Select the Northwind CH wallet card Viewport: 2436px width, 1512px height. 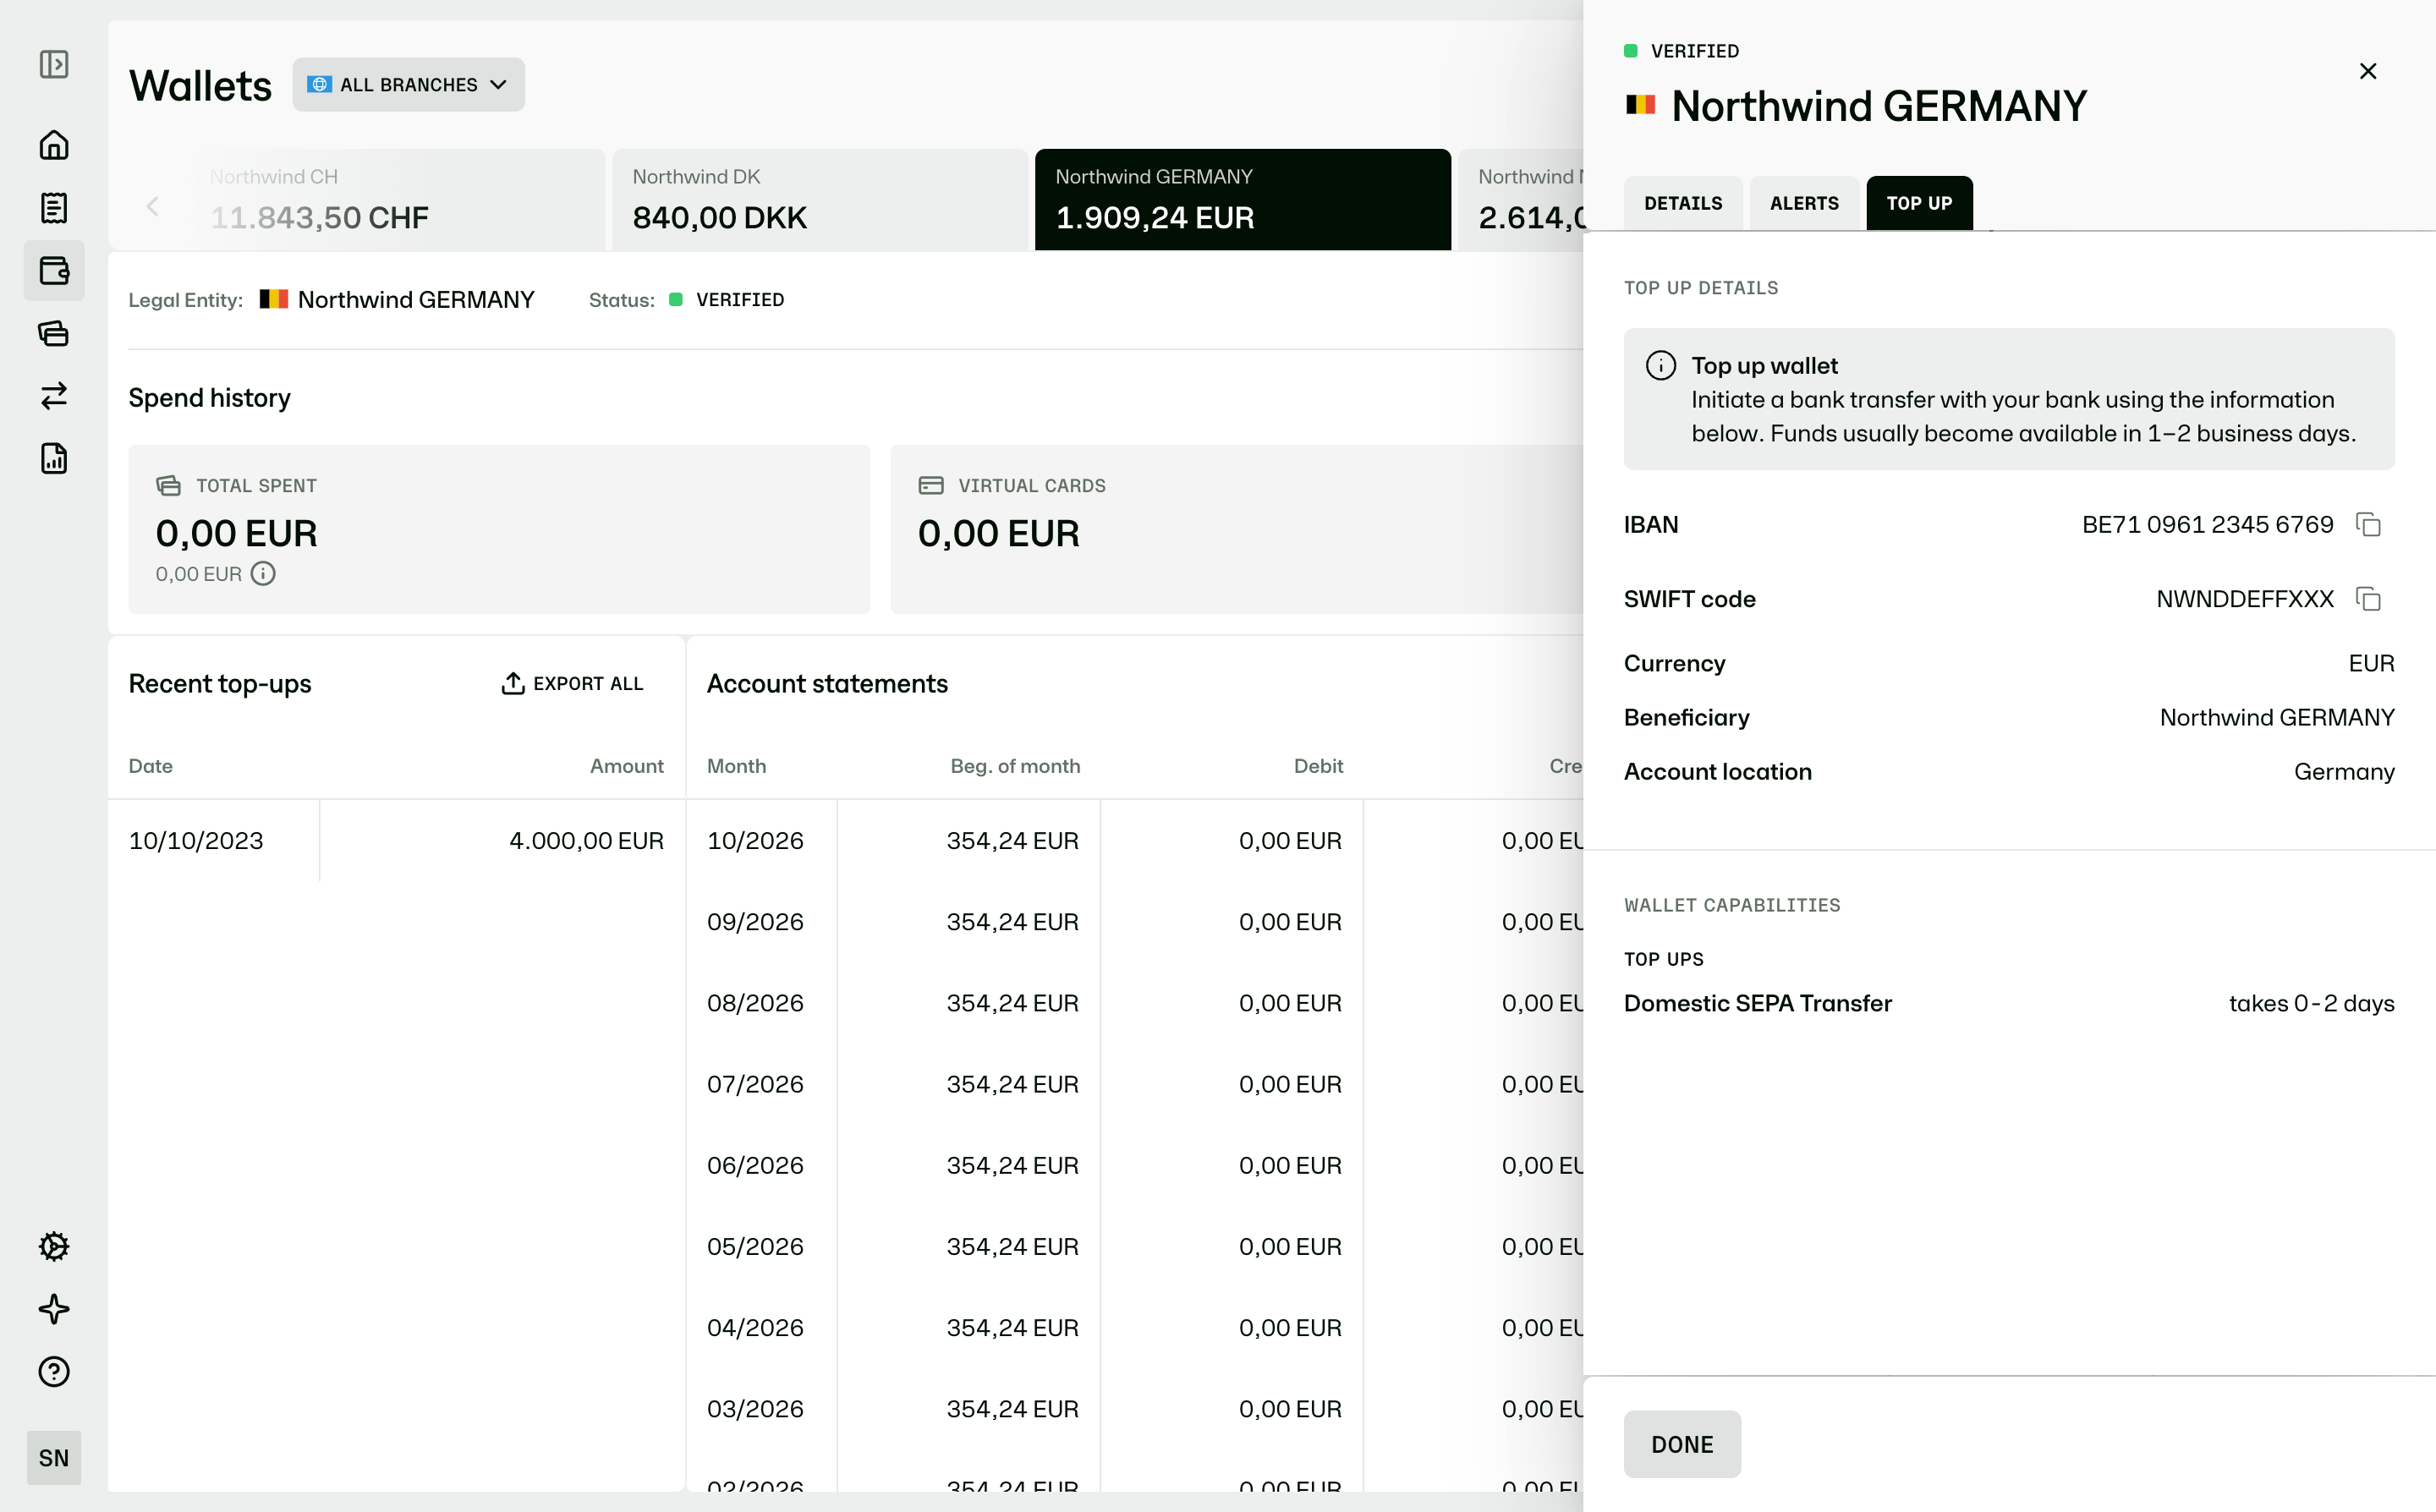click(x=397, y=200)
